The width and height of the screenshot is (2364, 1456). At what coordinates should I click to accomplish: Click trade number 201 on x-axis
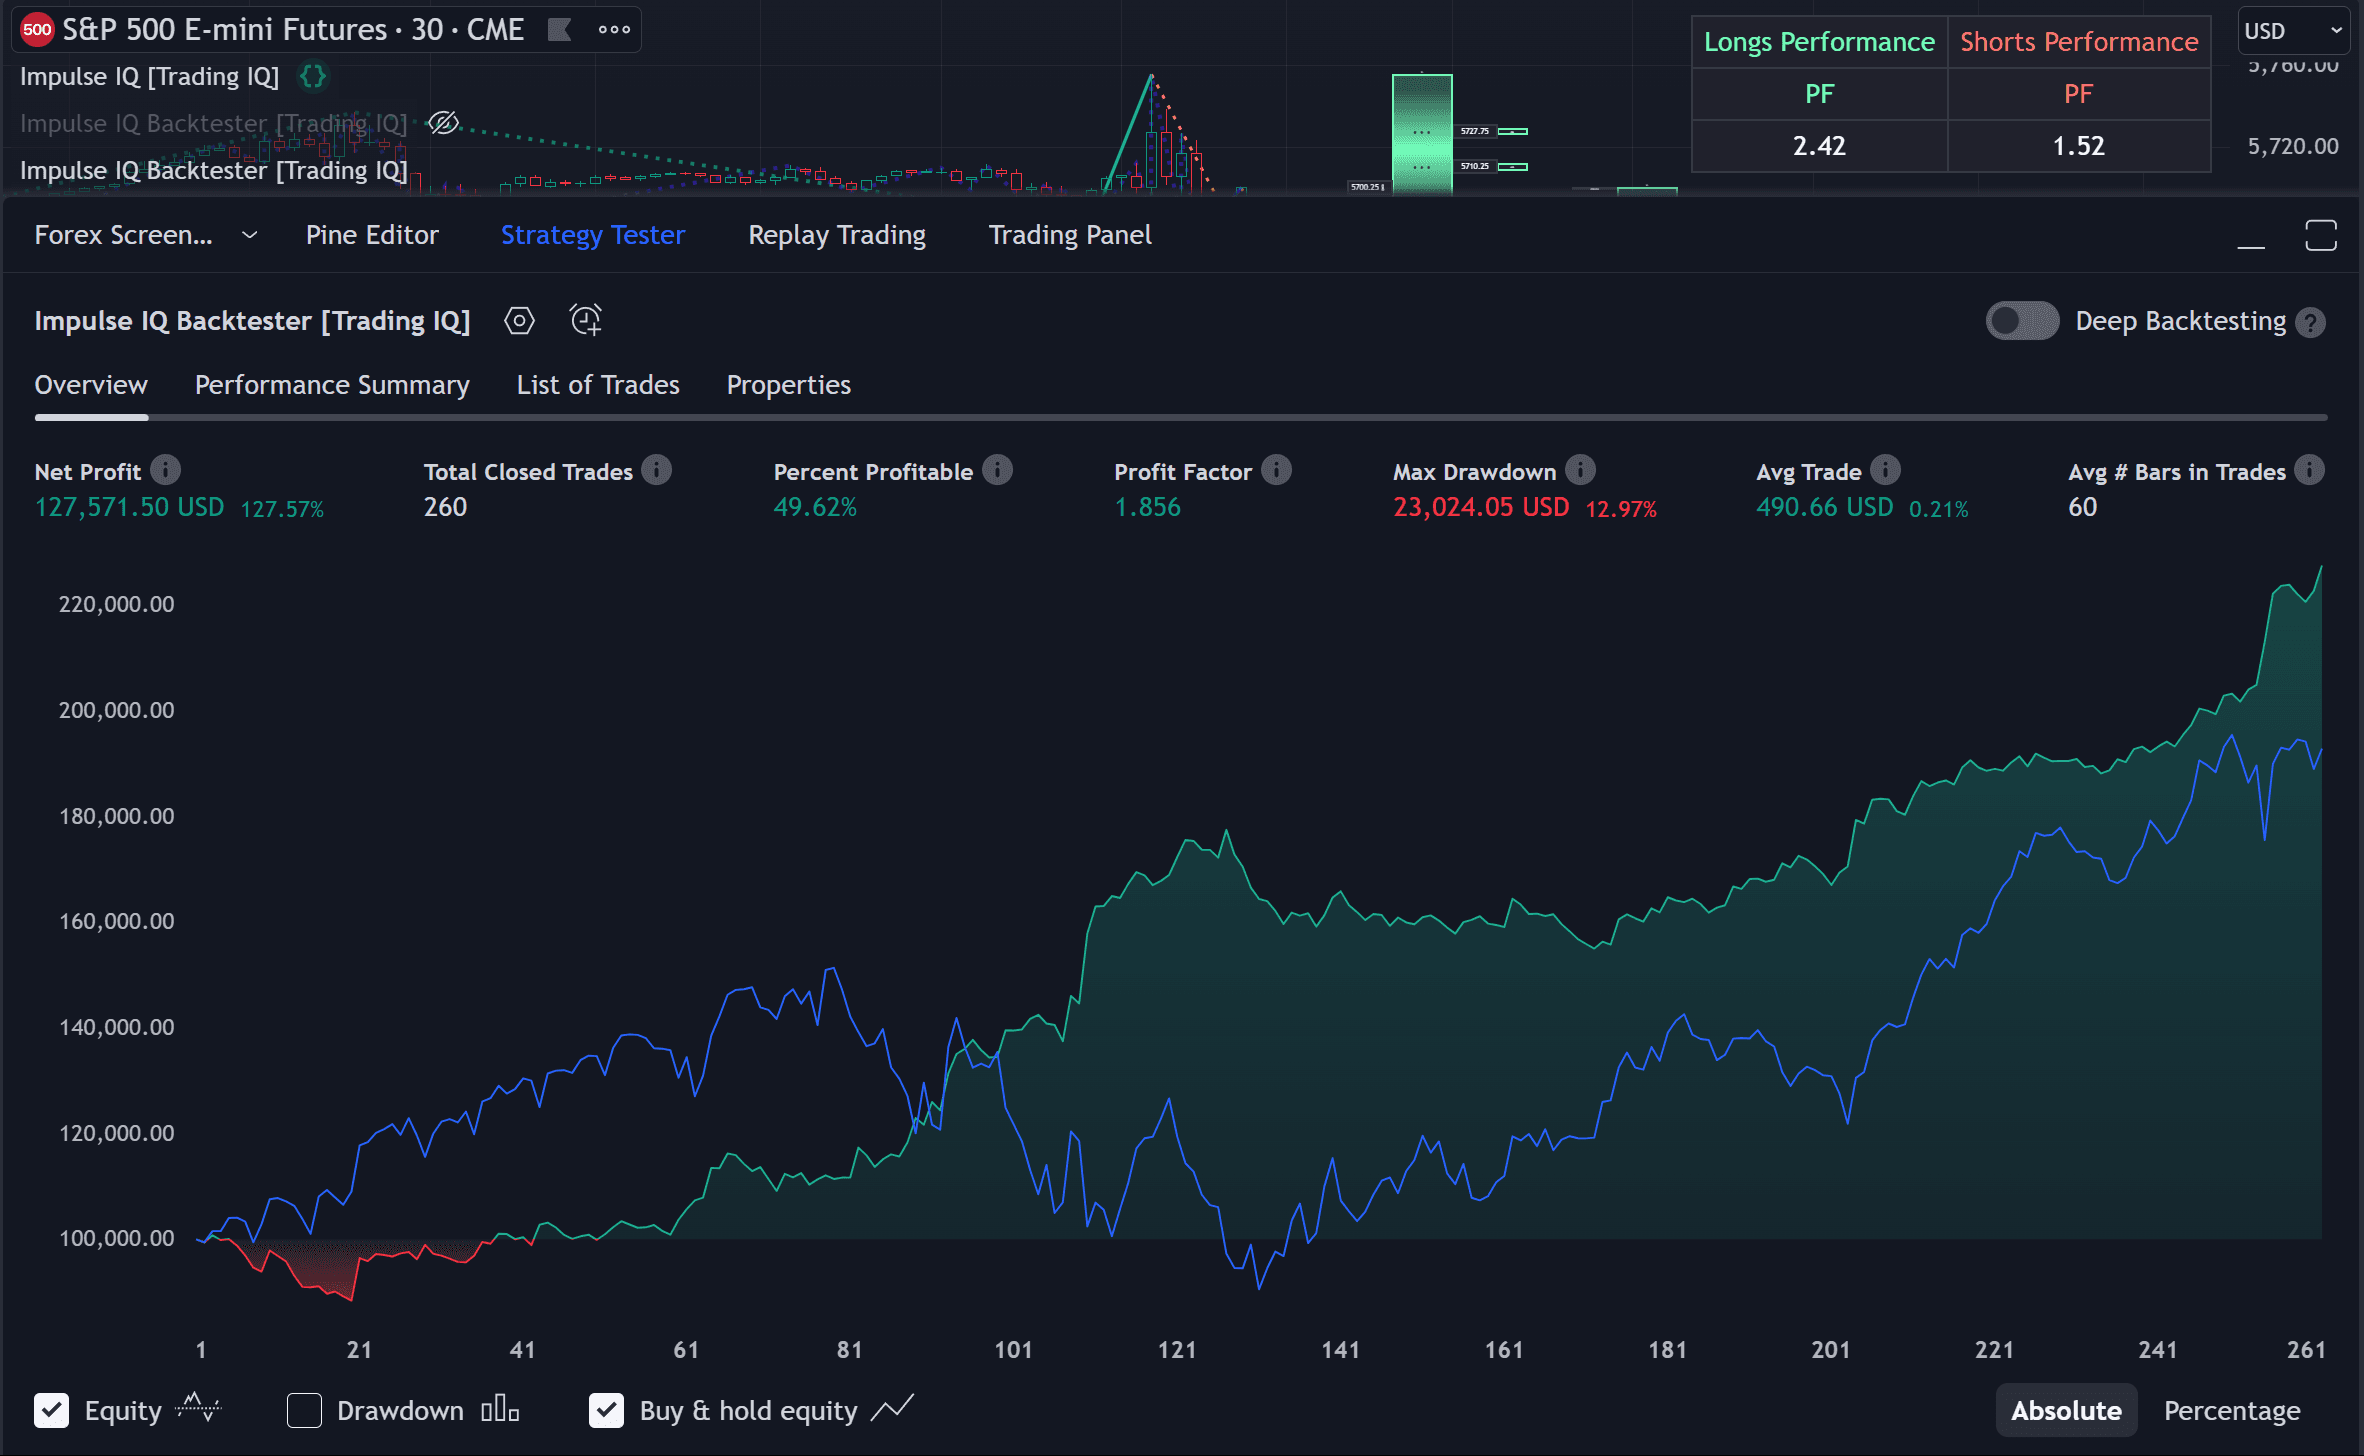point(1831,1350)
